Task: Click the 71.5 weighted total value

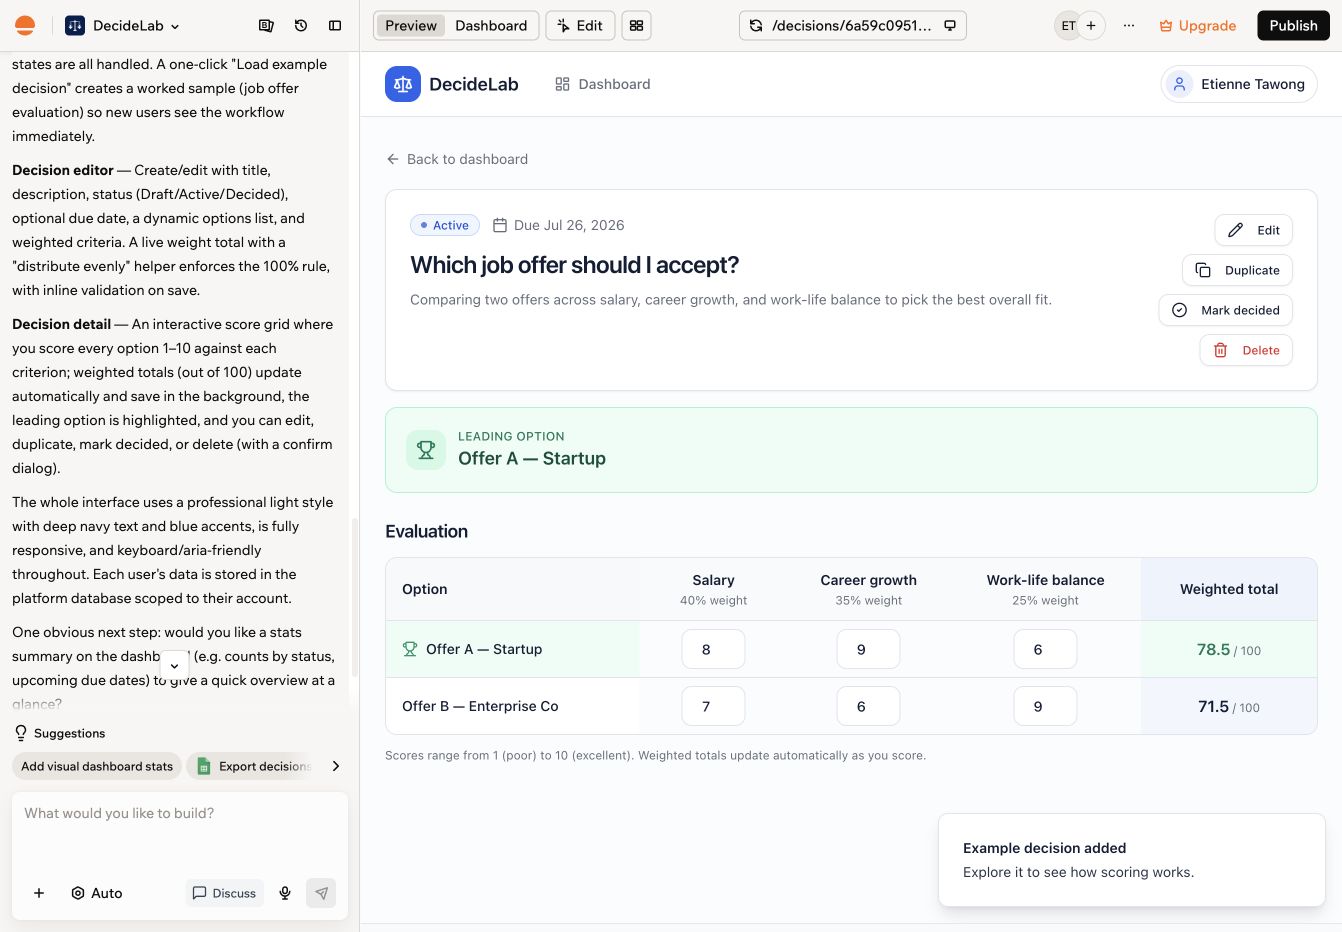Action: coord(1213,706)
